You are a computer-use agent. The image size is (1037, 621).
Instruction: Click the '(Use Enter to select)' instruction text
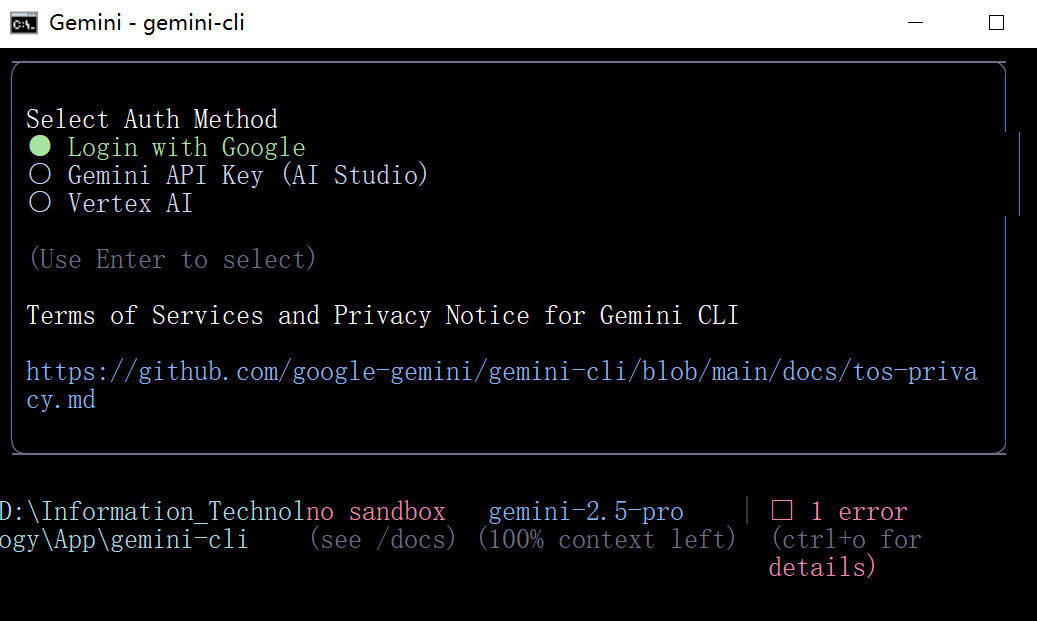[172, 258]
